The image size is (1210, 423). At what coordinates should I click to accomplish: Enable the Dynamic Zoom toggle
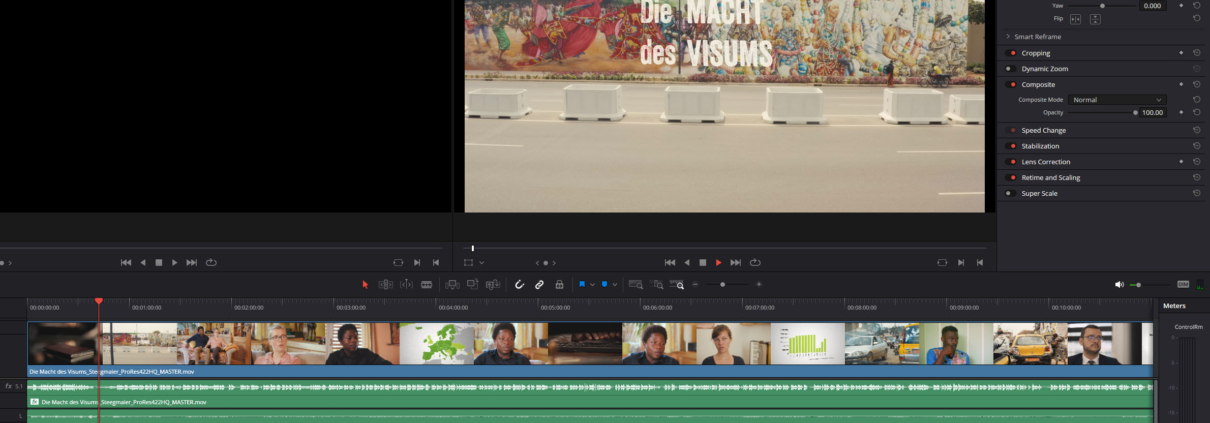pyautogui.click(x=1009, y=69)
